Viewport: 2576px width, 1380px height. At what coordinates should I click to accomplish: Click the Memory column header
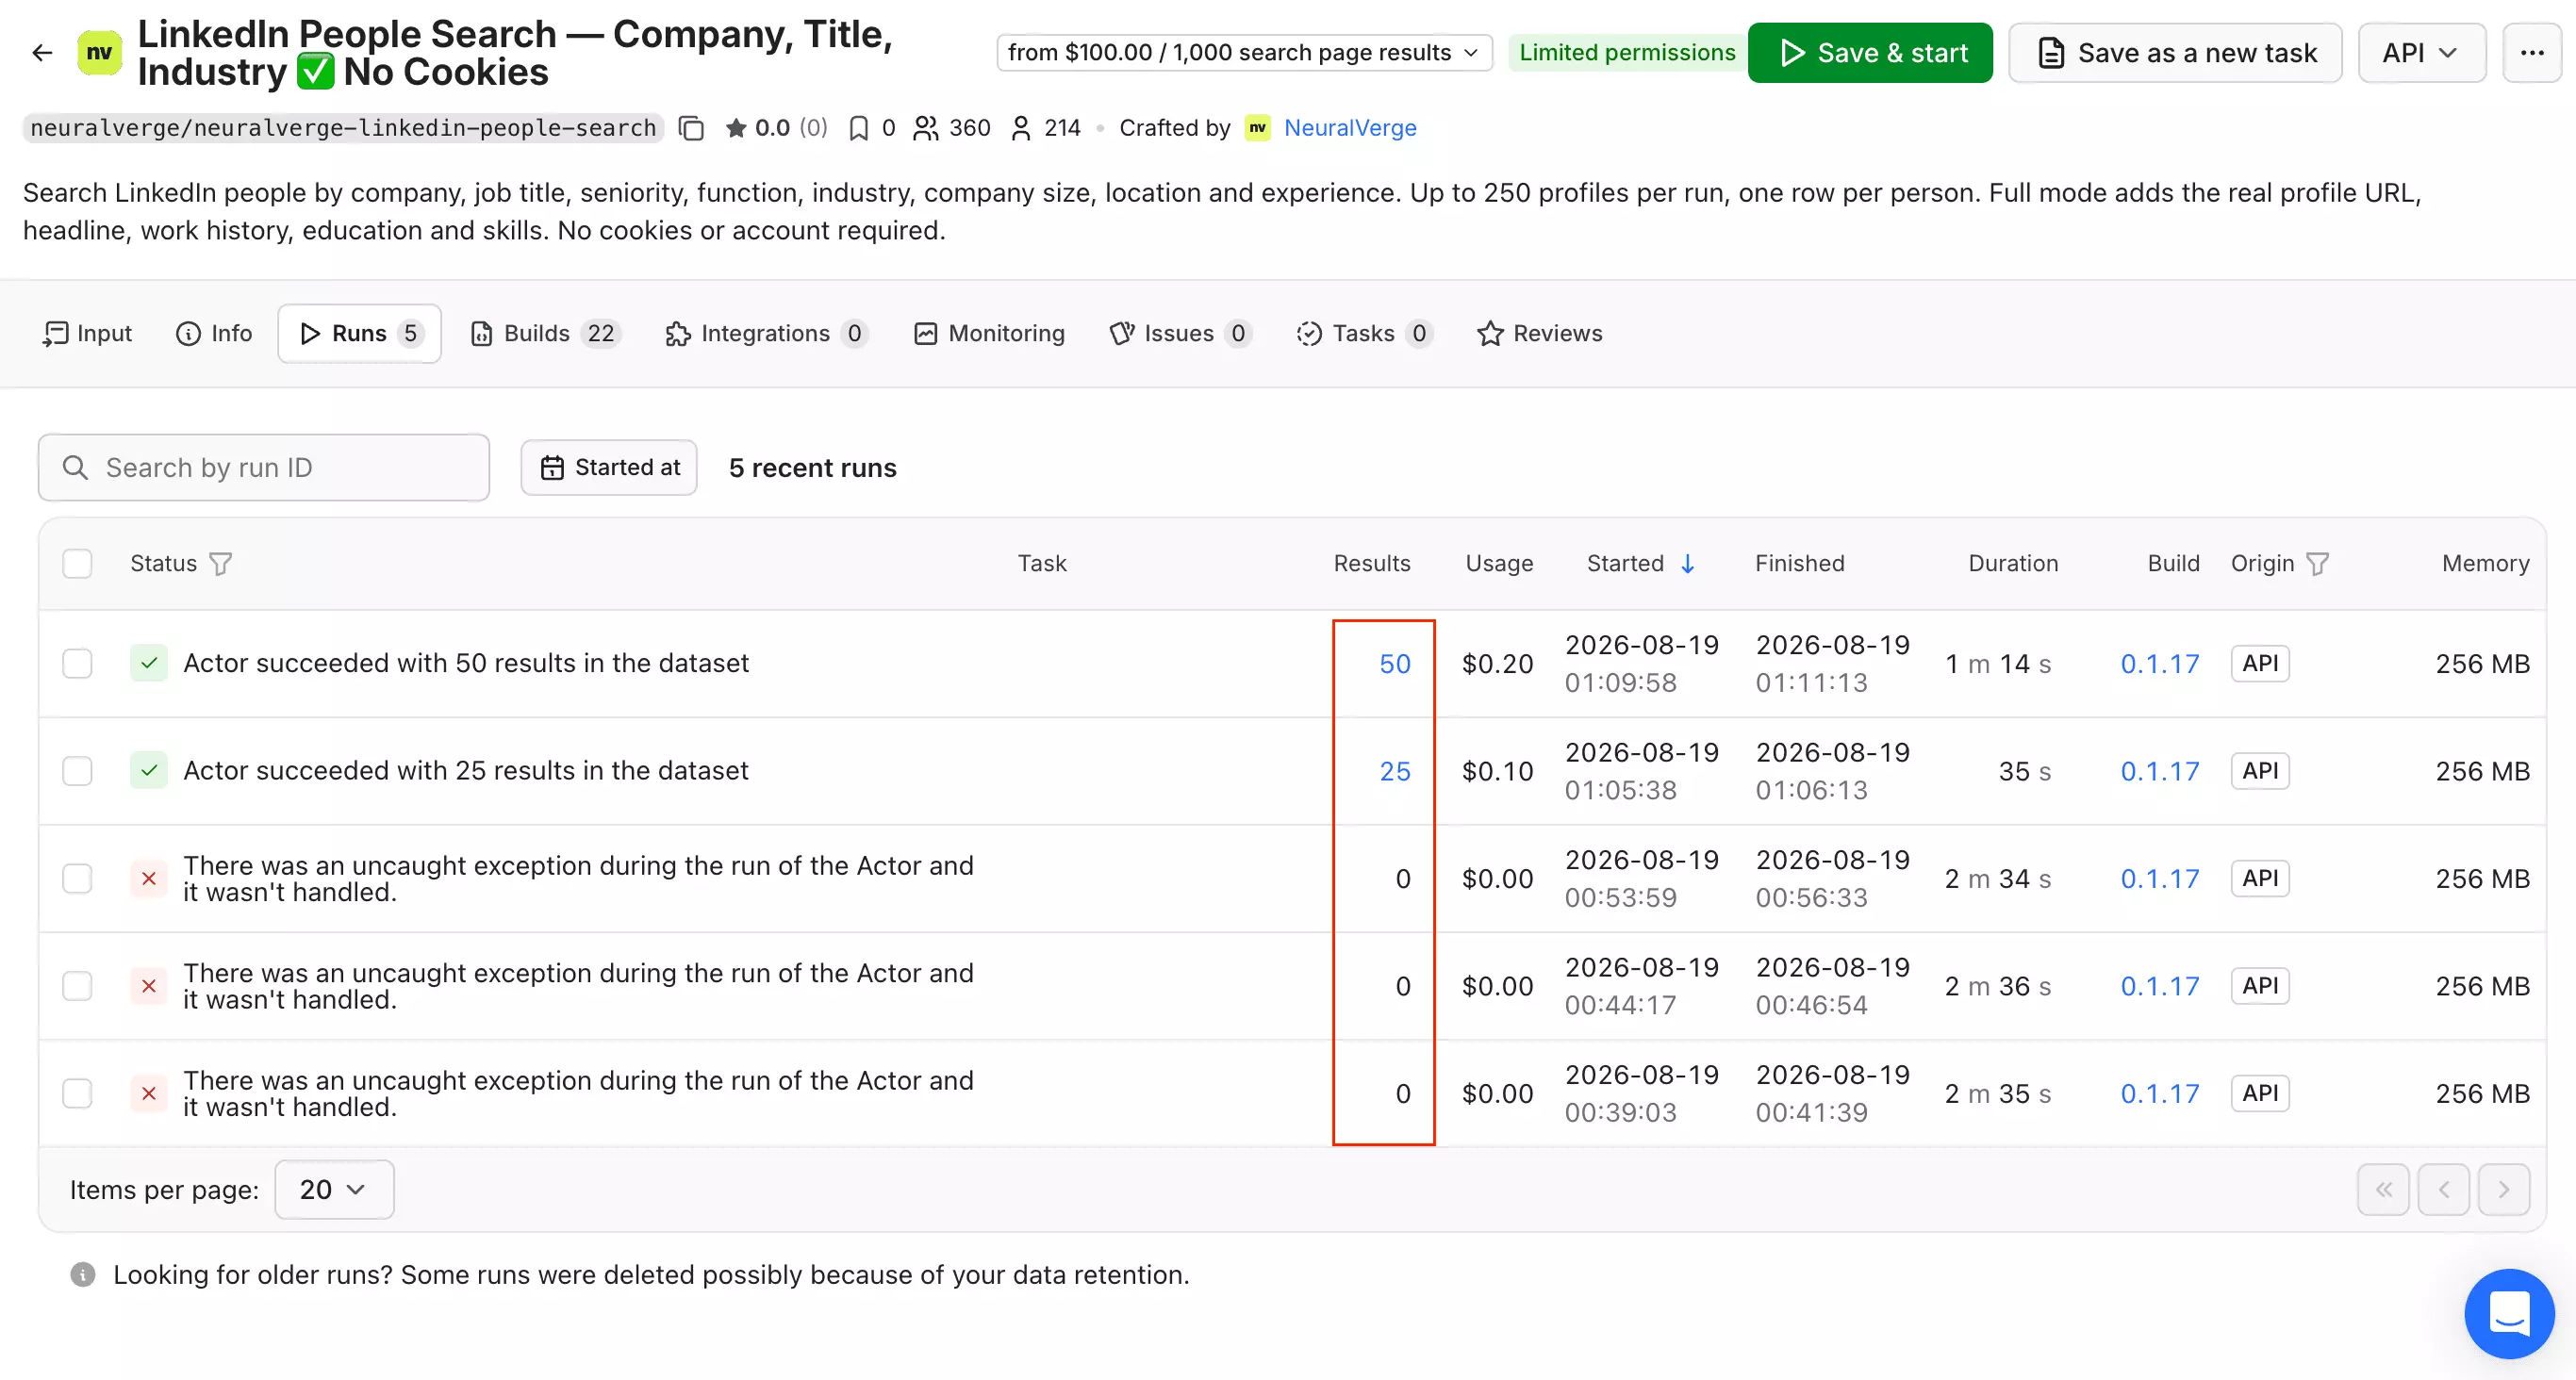2485,564
